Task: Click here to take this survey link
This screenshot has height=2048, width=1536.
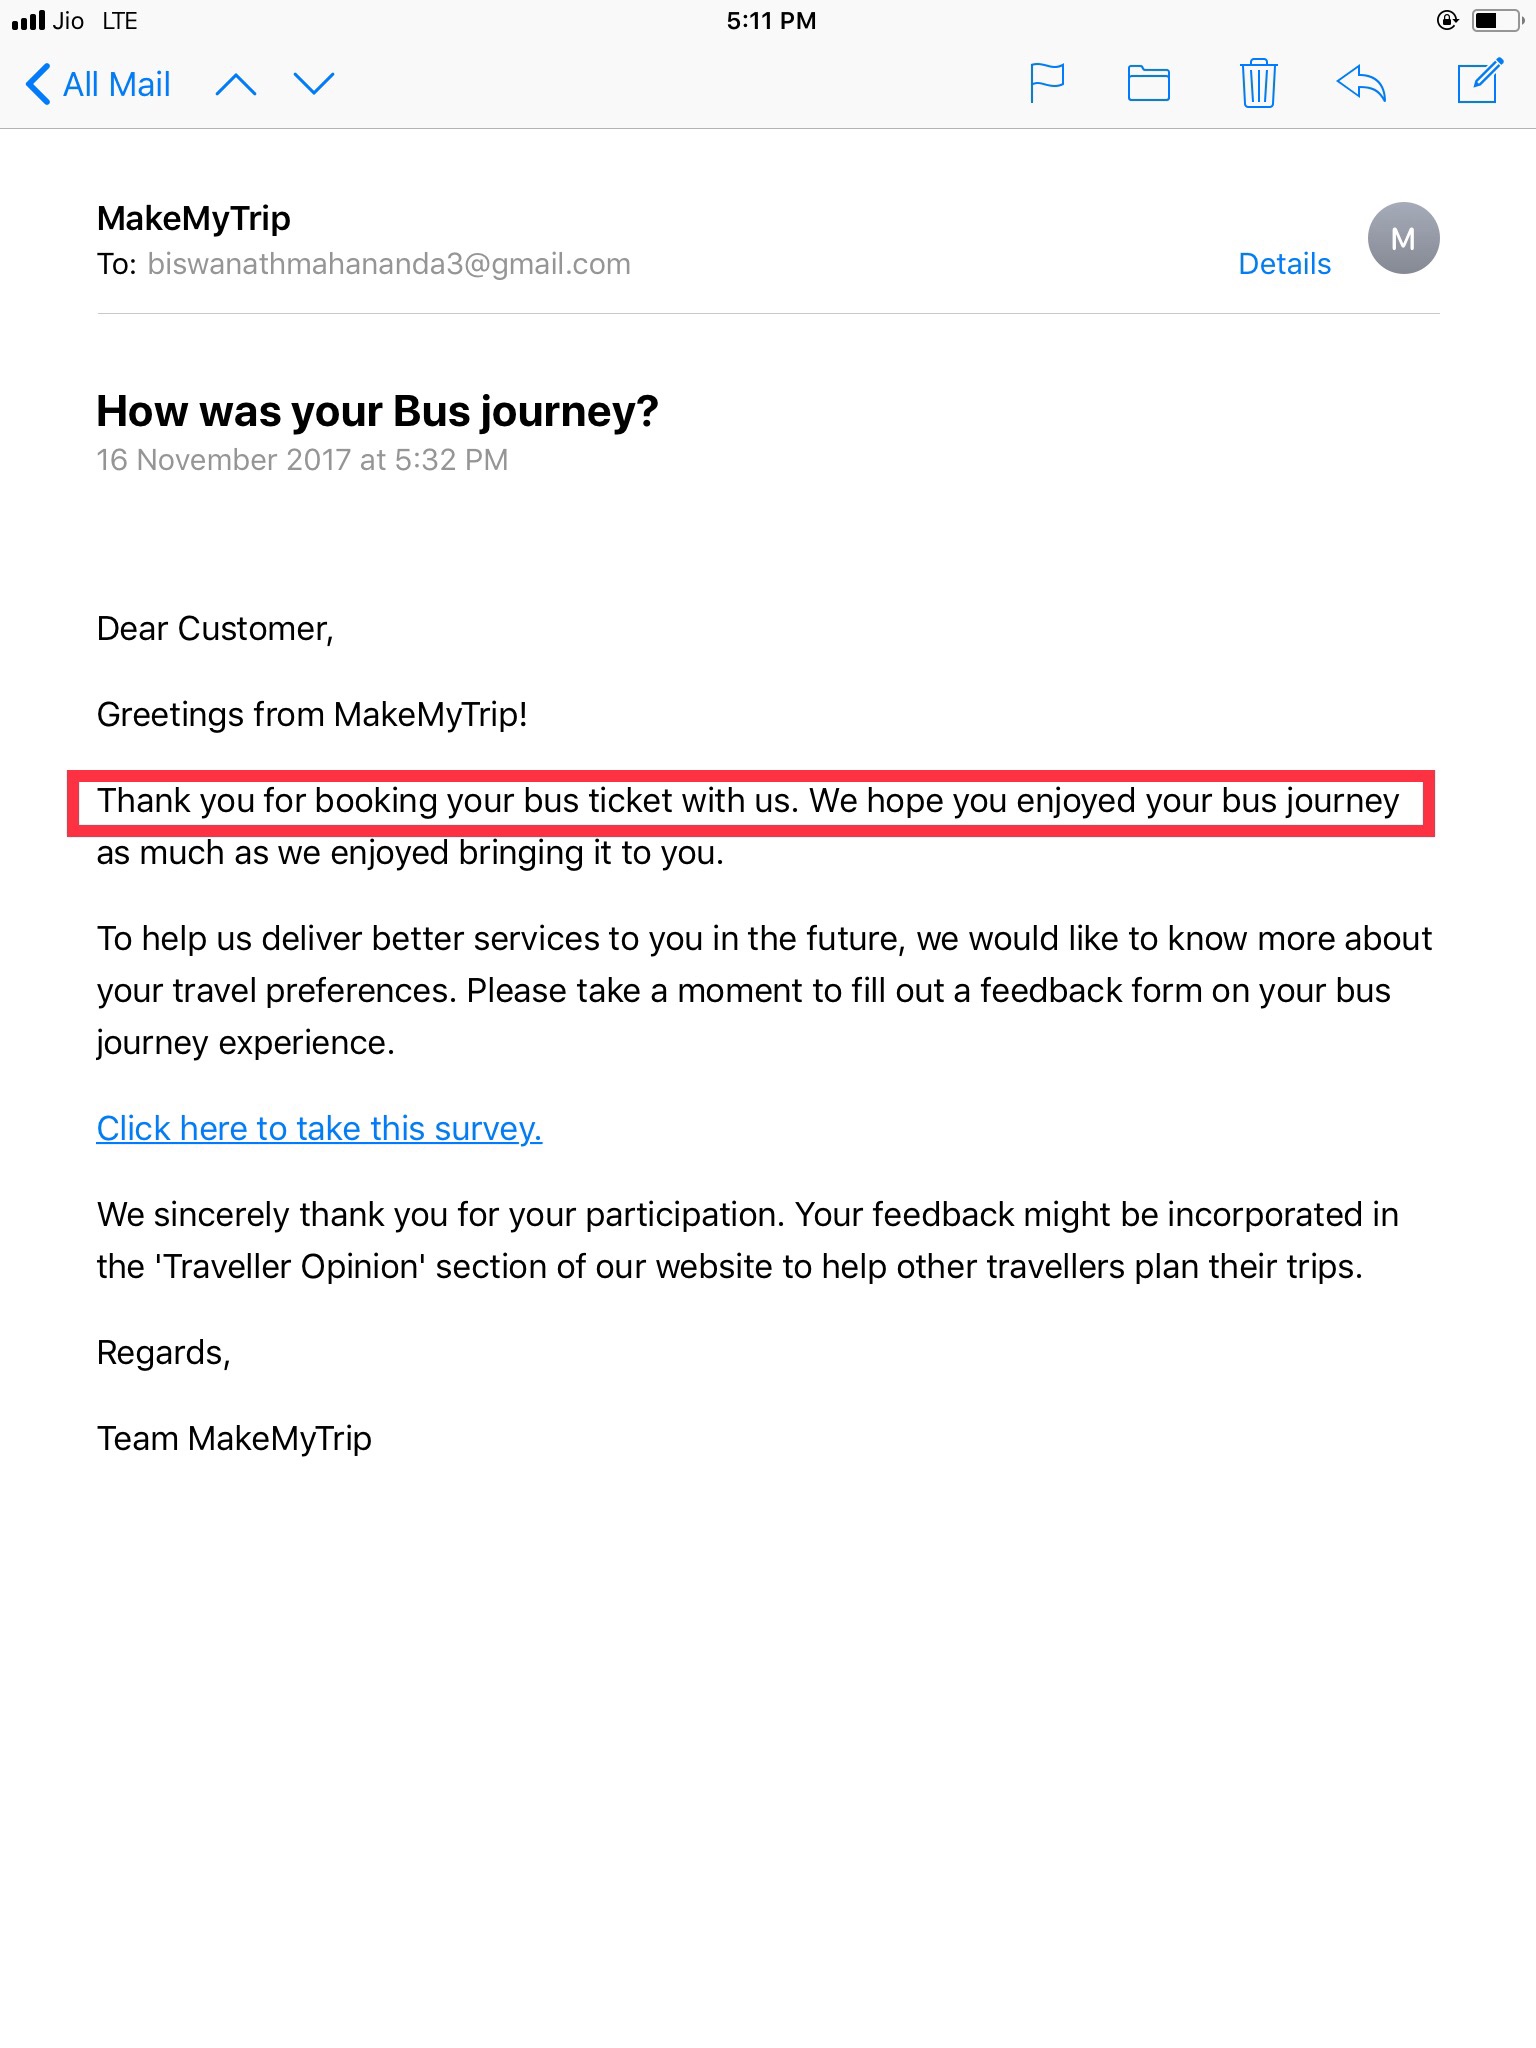Action: pyautogui.click(x=319, y=1128)
